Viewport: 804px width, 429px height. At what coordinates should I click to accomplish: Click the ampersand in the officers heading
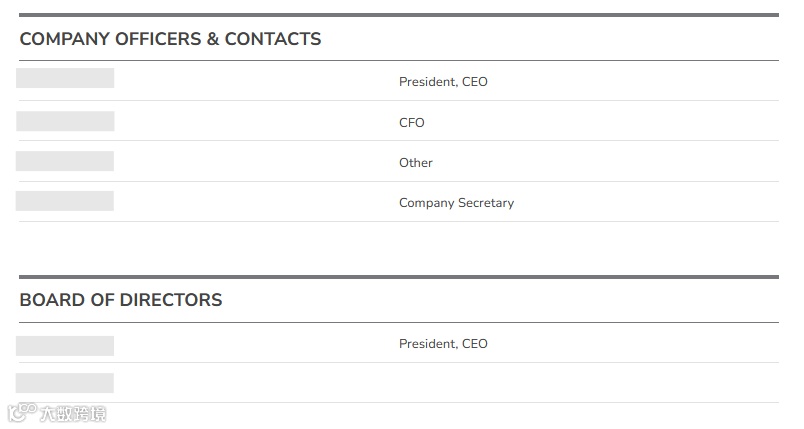click(x=213, y=39)
